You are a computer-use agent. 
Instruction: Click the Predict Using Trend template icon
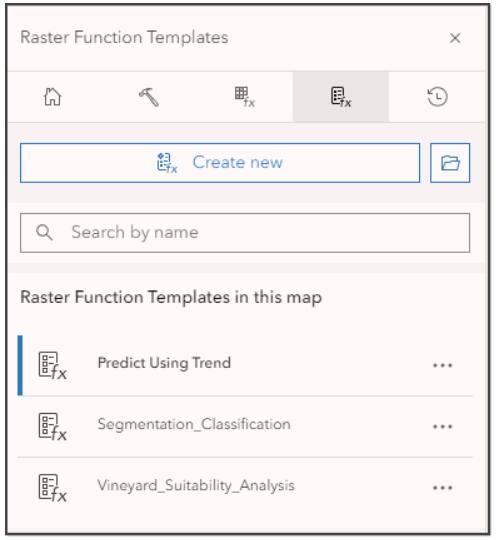click(x=52, y=366)
